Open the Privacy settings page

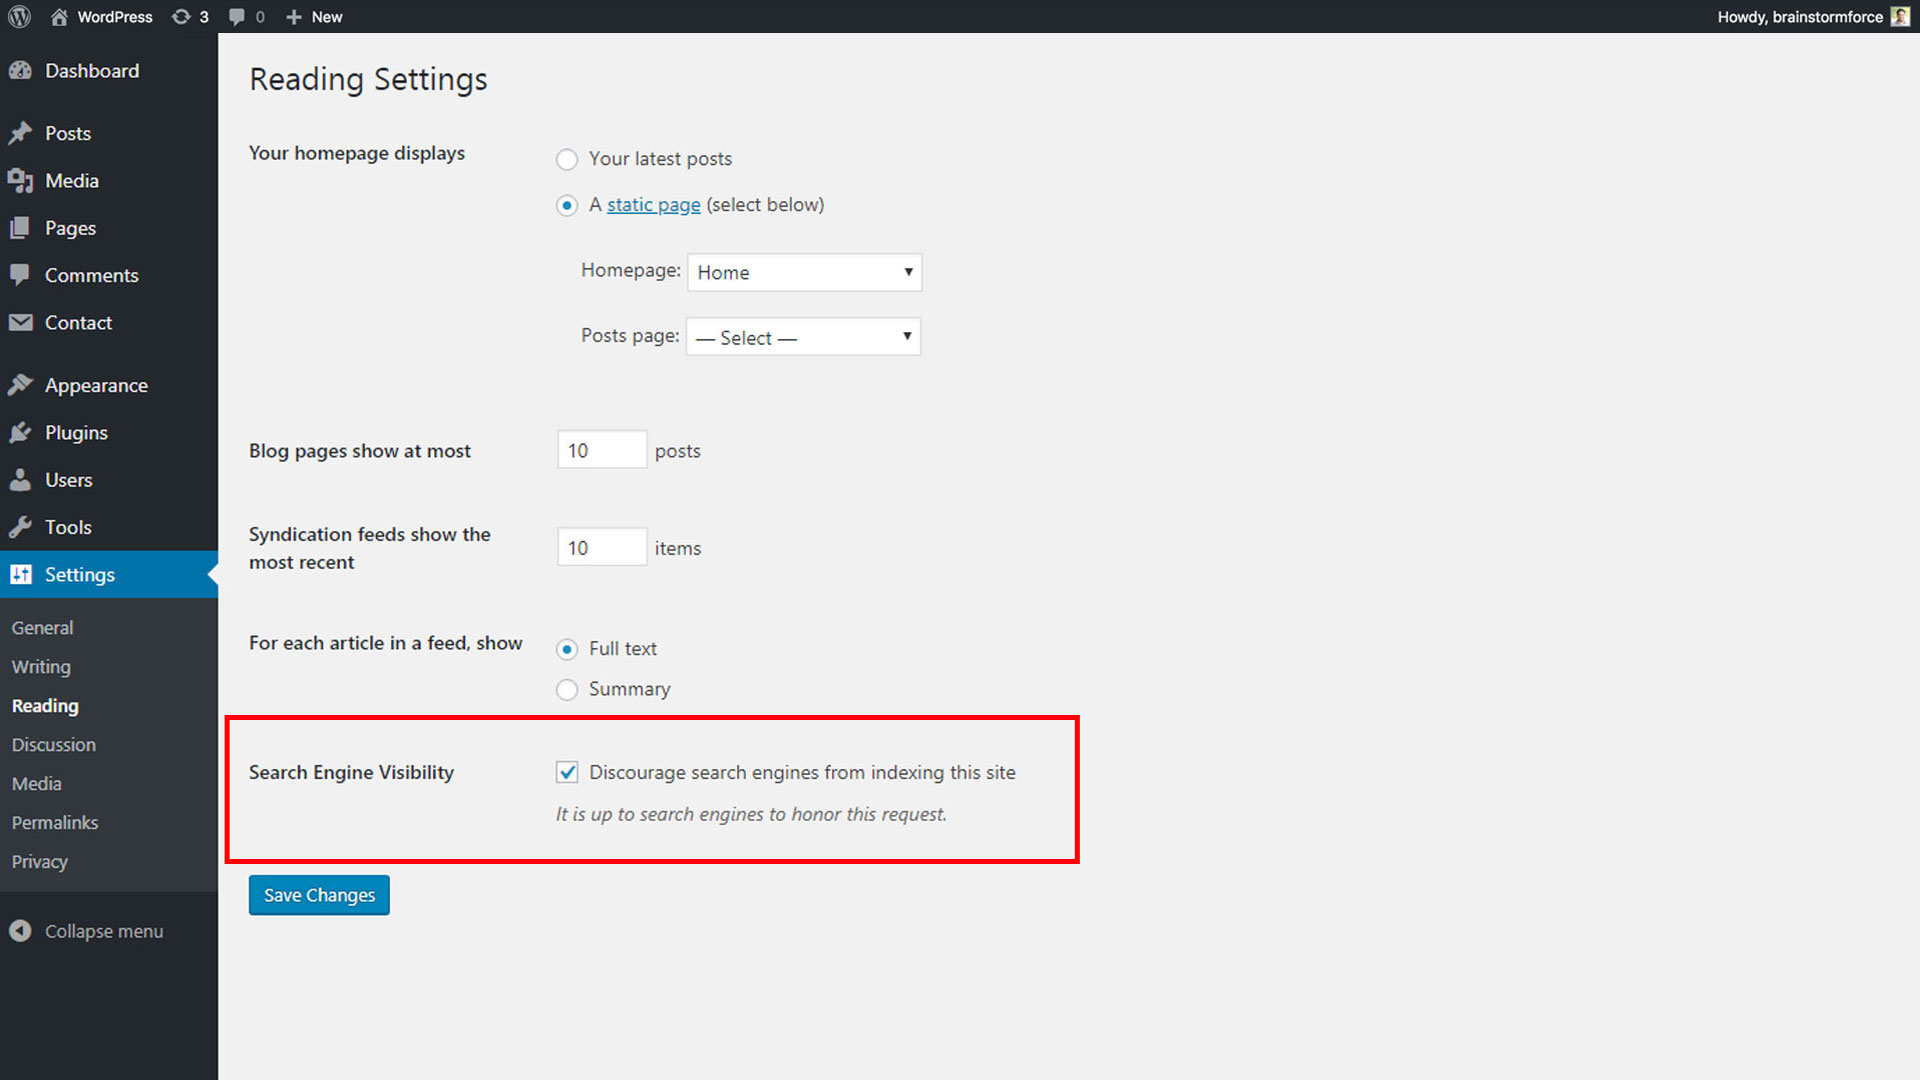pos(39,861)
